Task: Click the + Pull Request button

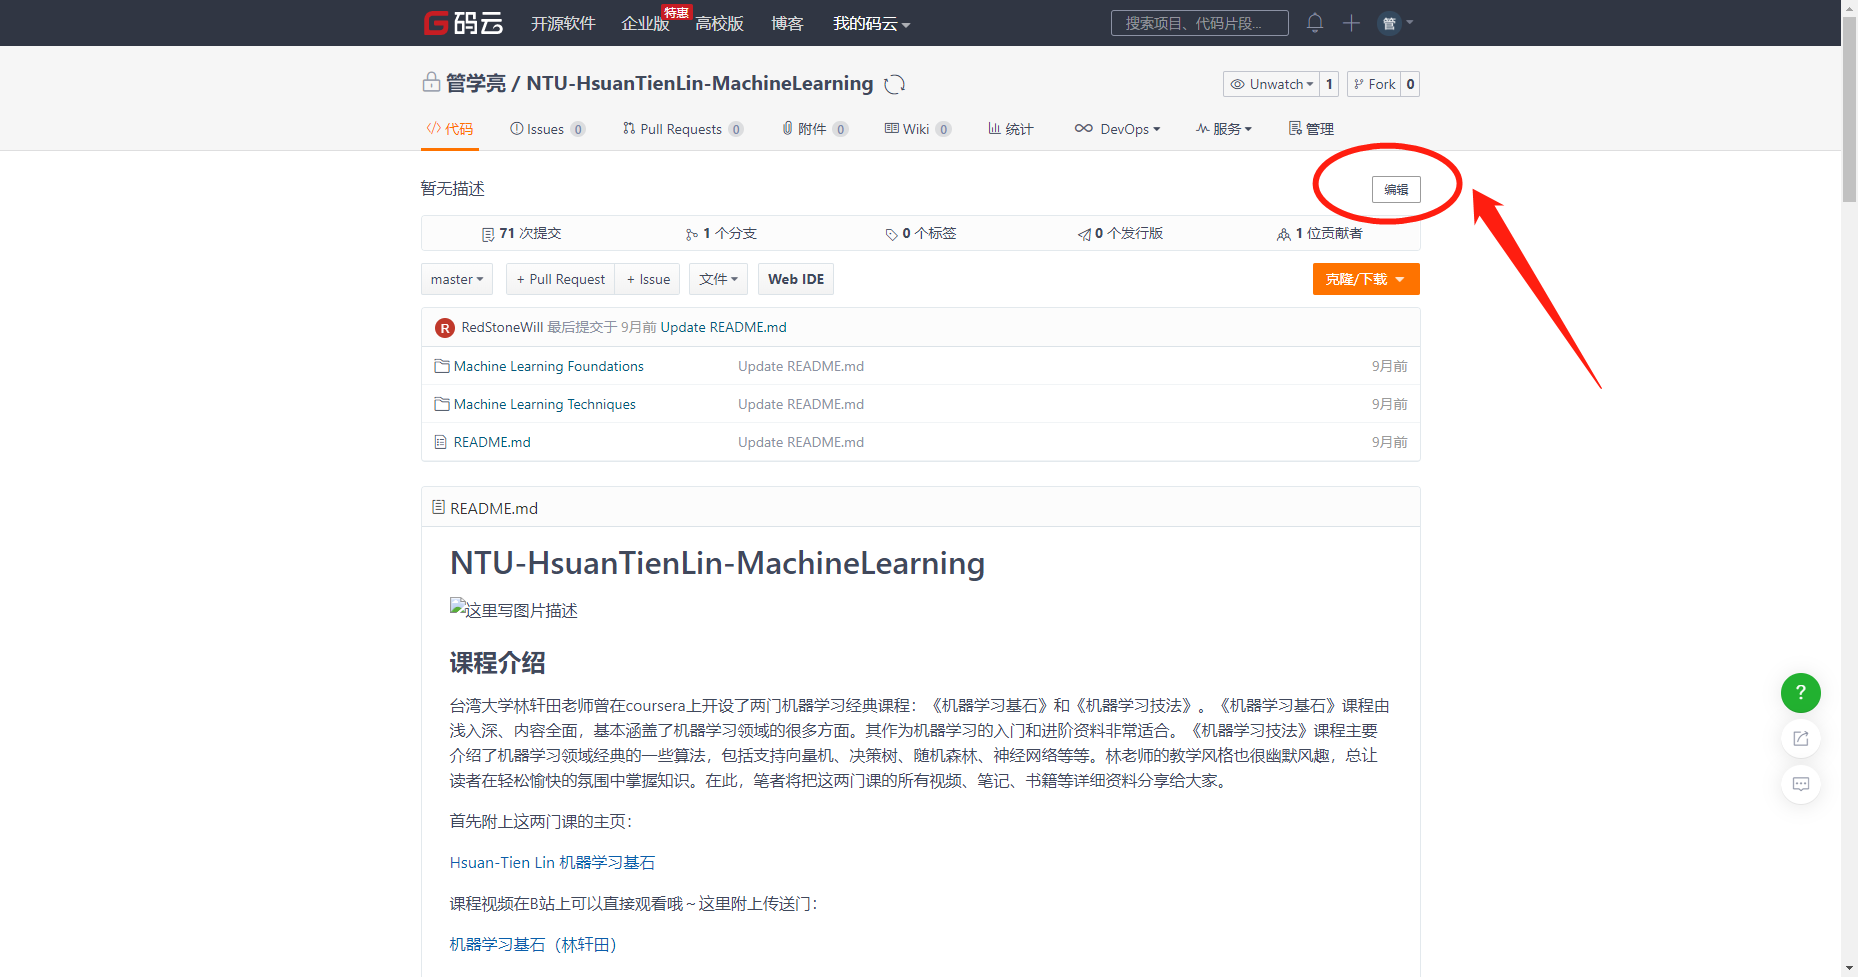Action: (x=560, y=279)
